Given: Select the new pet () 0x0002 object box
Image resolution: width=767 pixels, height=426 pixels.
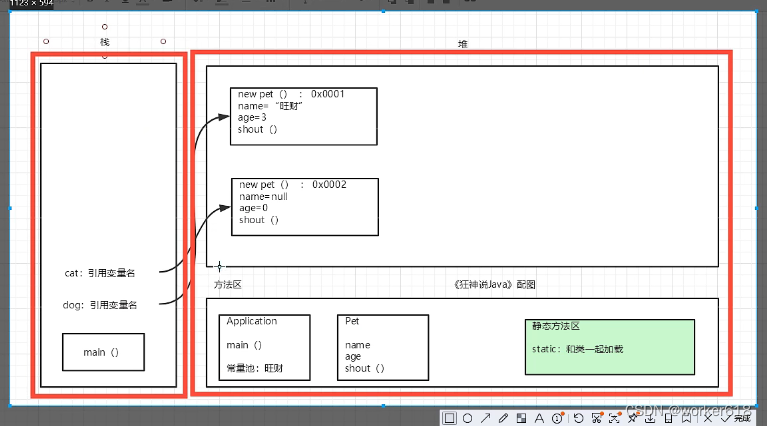Looking at the screenshot, I should coord(305,207).
